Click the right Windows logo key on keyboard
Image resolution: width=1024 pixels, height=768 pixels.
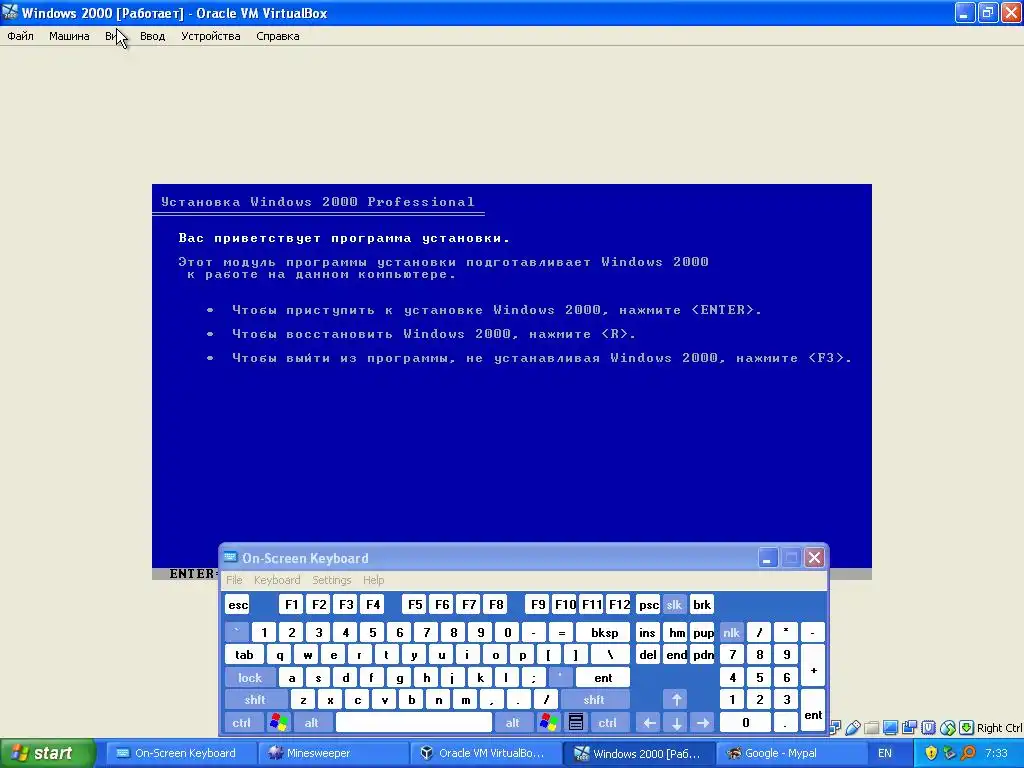point(549,722)
